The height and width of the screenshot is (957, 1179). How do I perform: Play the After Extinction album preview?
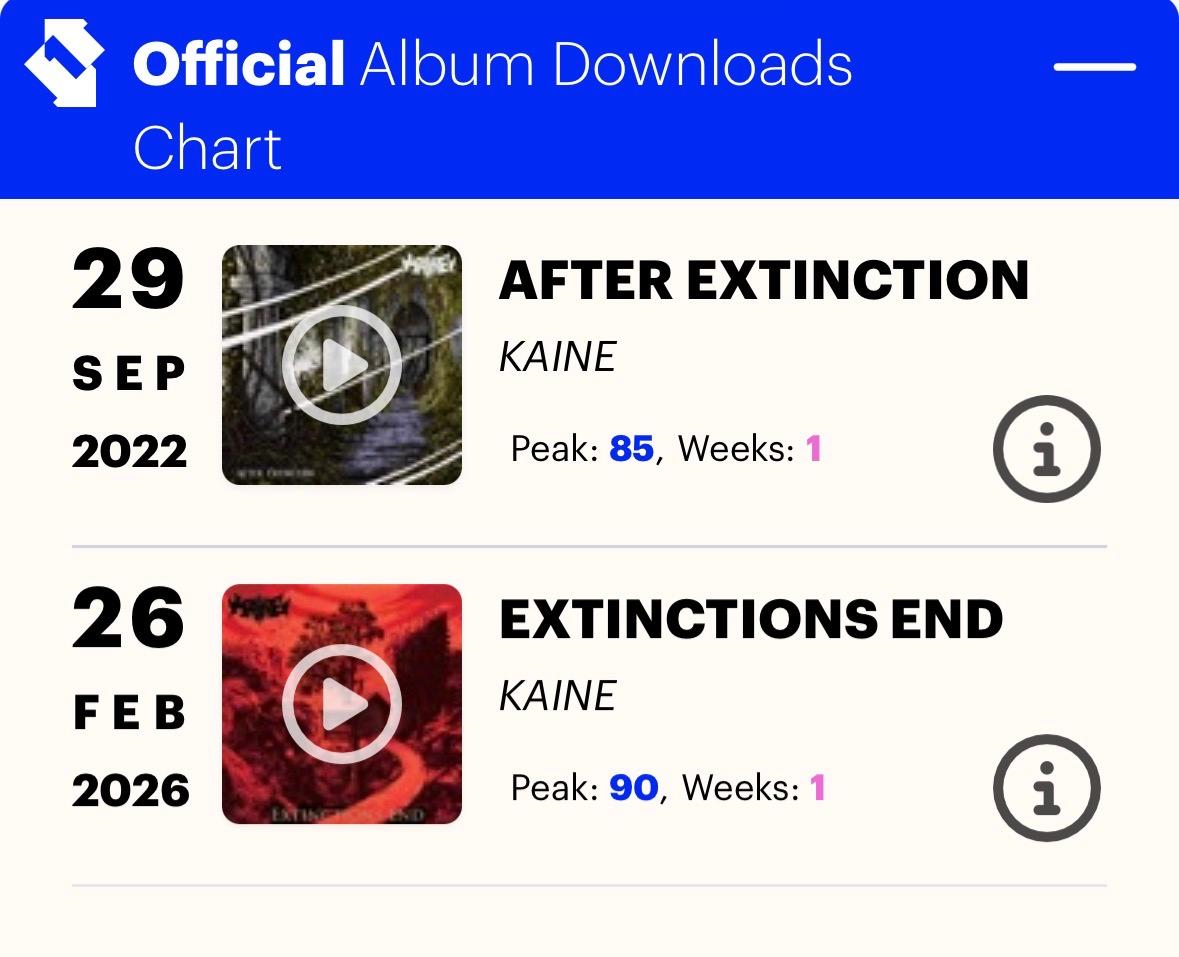342,365
